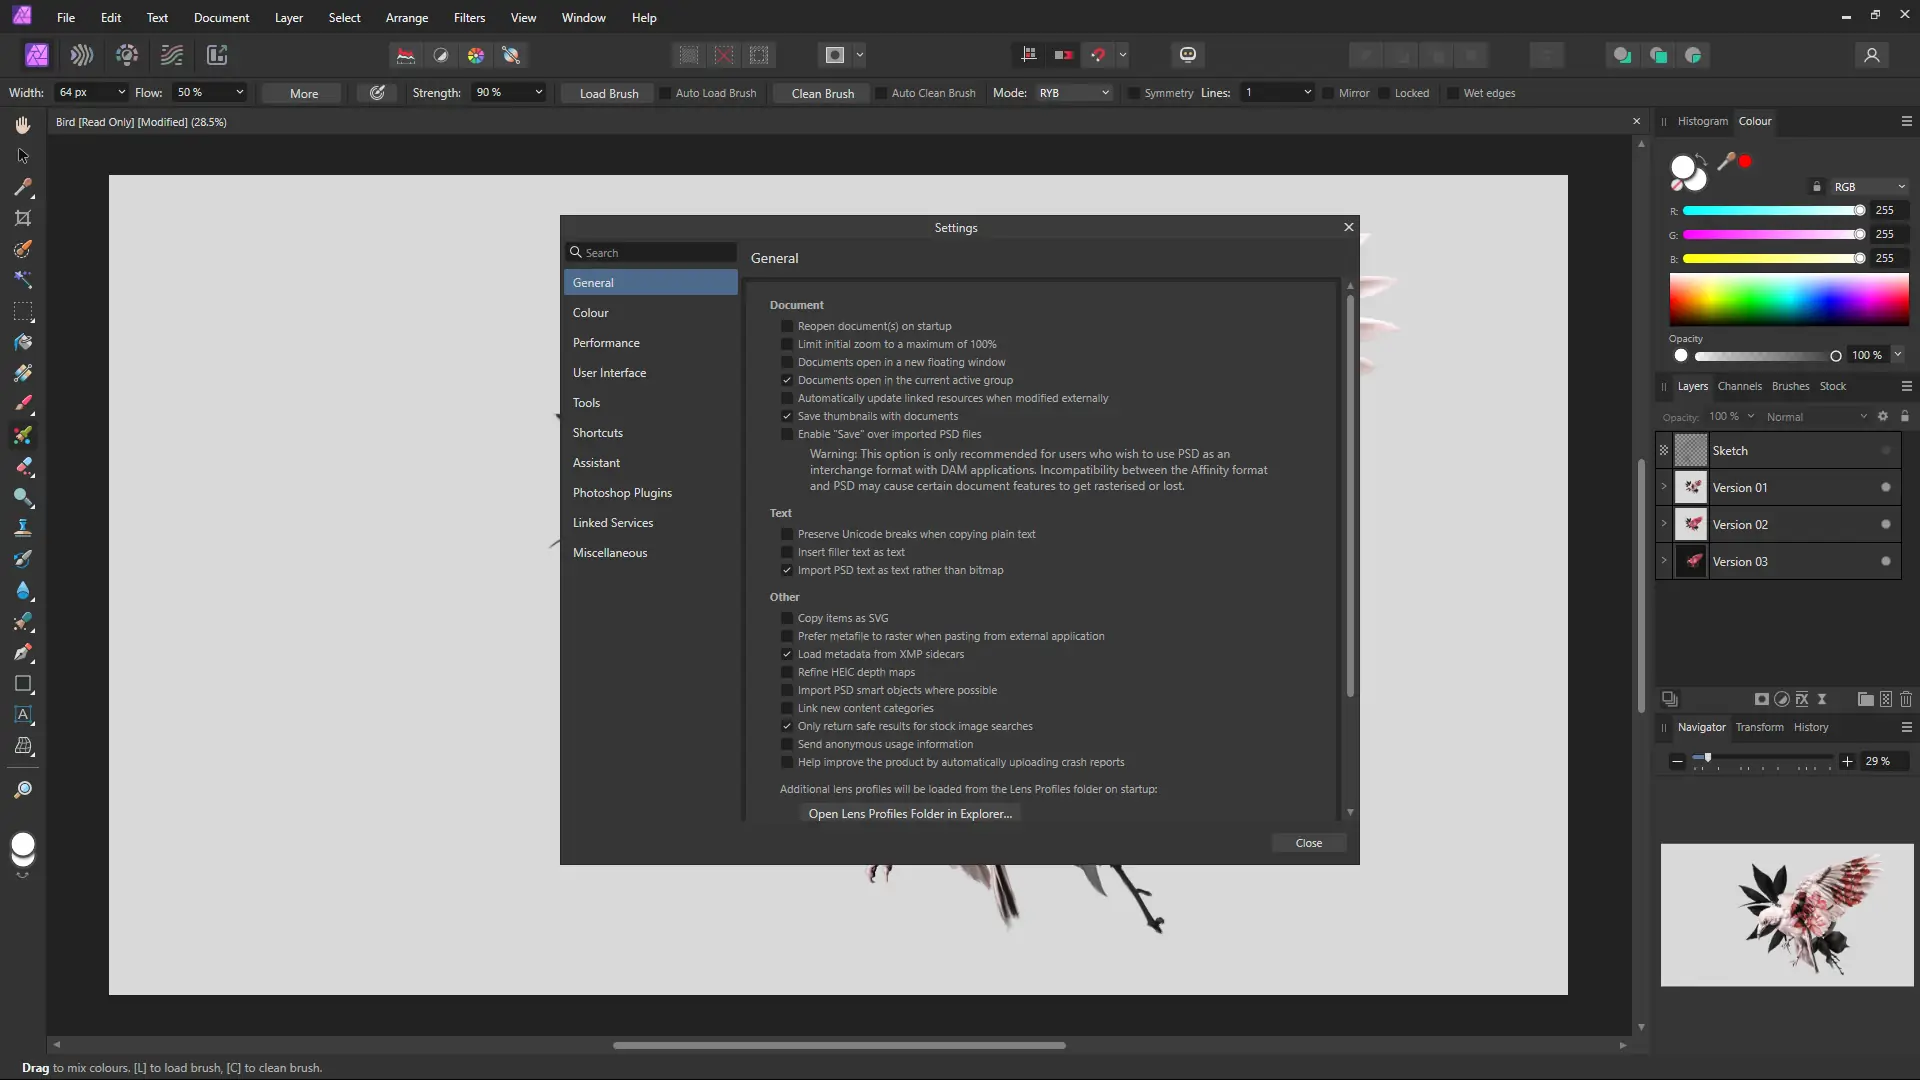Open the Filters menu
Viewport: 1920px width, 1080px height.
click(469, 18)
